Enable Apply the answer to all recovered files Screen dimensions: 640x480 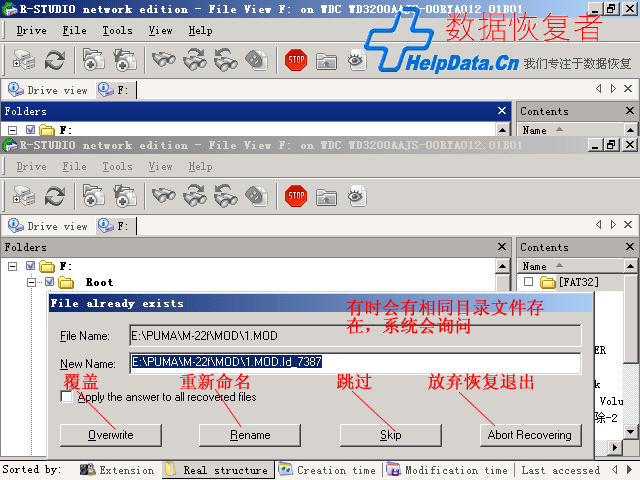point(66,396)
